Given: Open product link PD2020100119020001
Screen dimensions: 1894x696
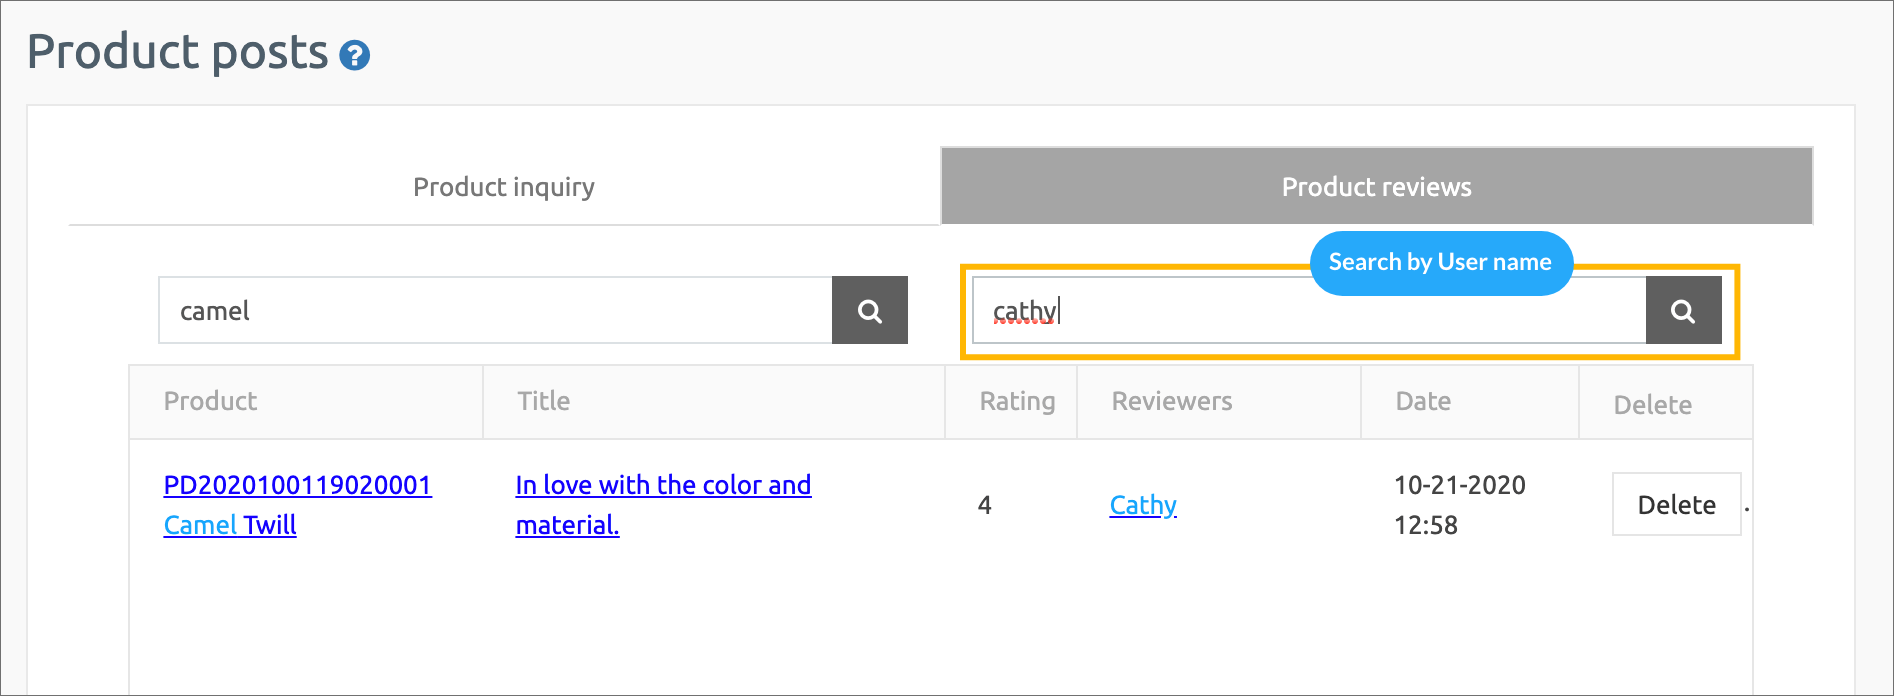Looking at the screenshot, I should (x=297, y=485).
